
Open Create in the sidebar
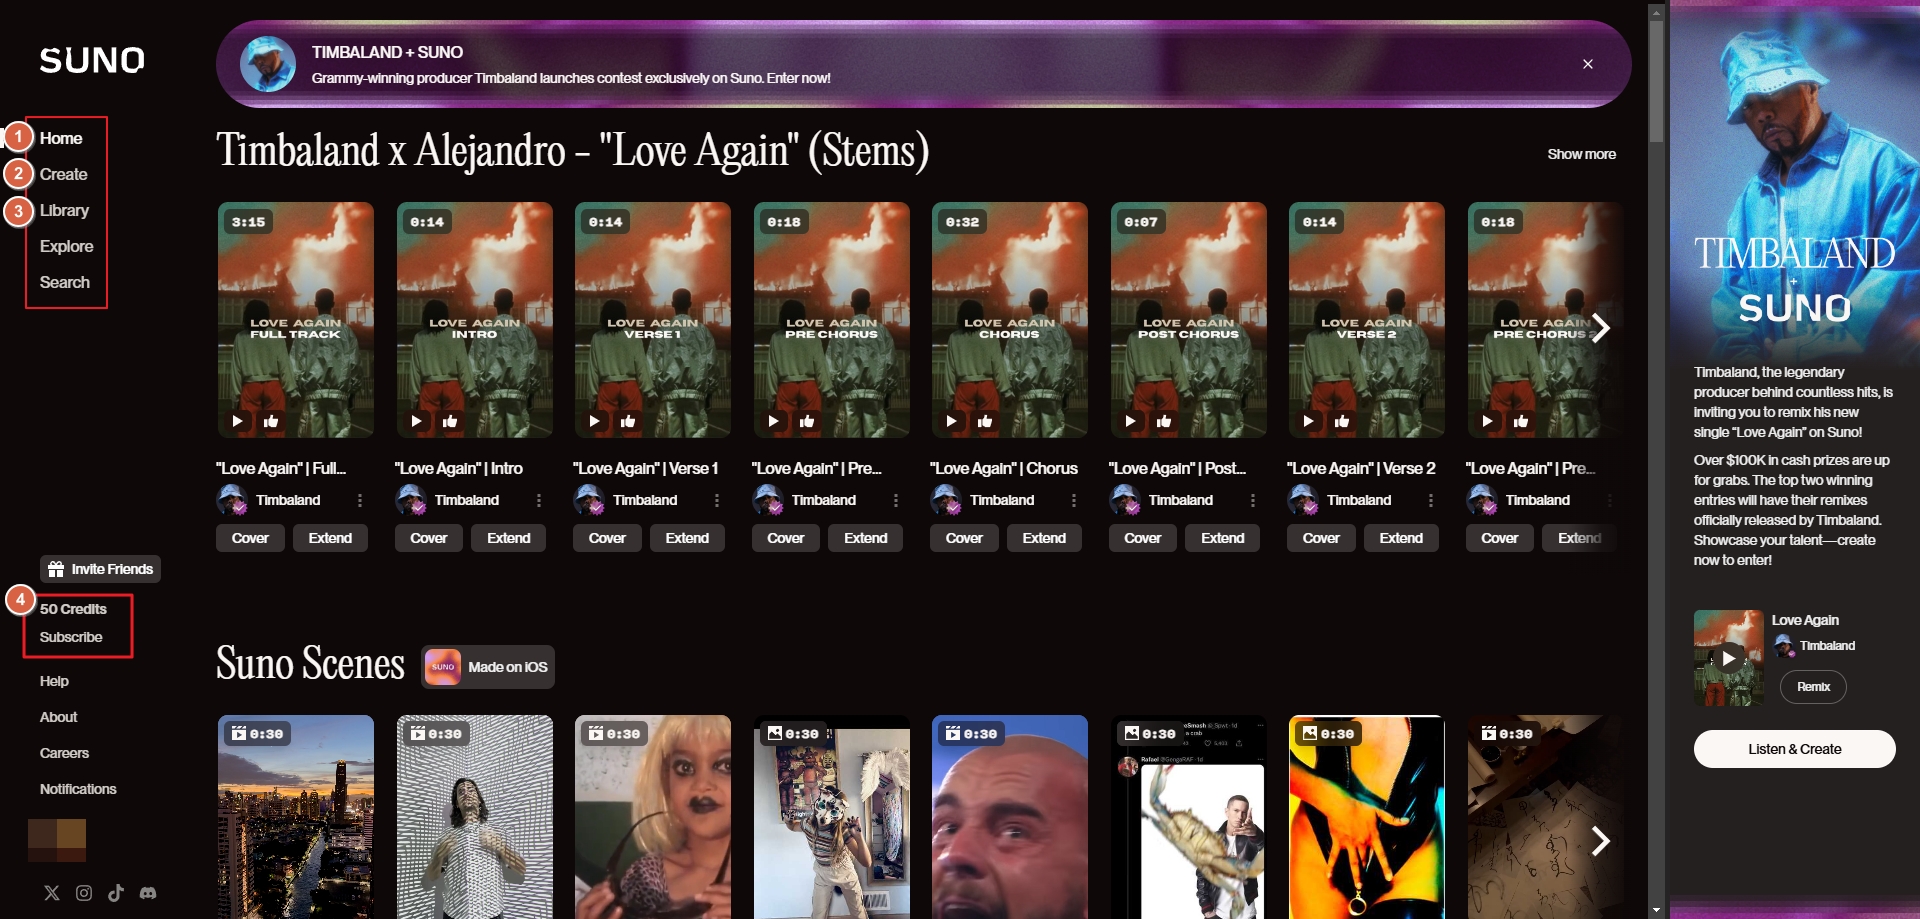[x=63, y=174]
